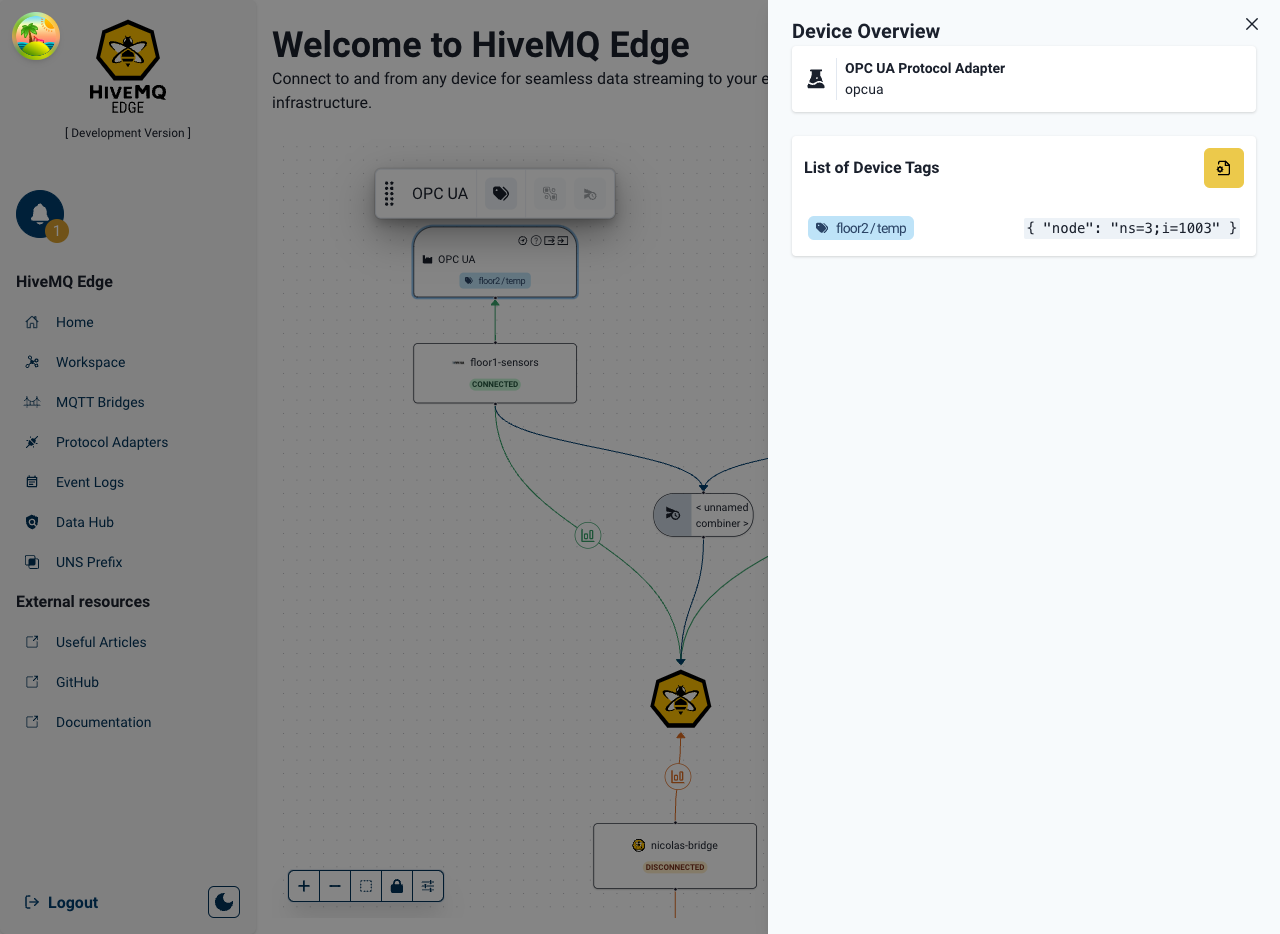Screen dimensions: 1280x934
Task: Open UNS Prefix page
Action: click(88, 562)
